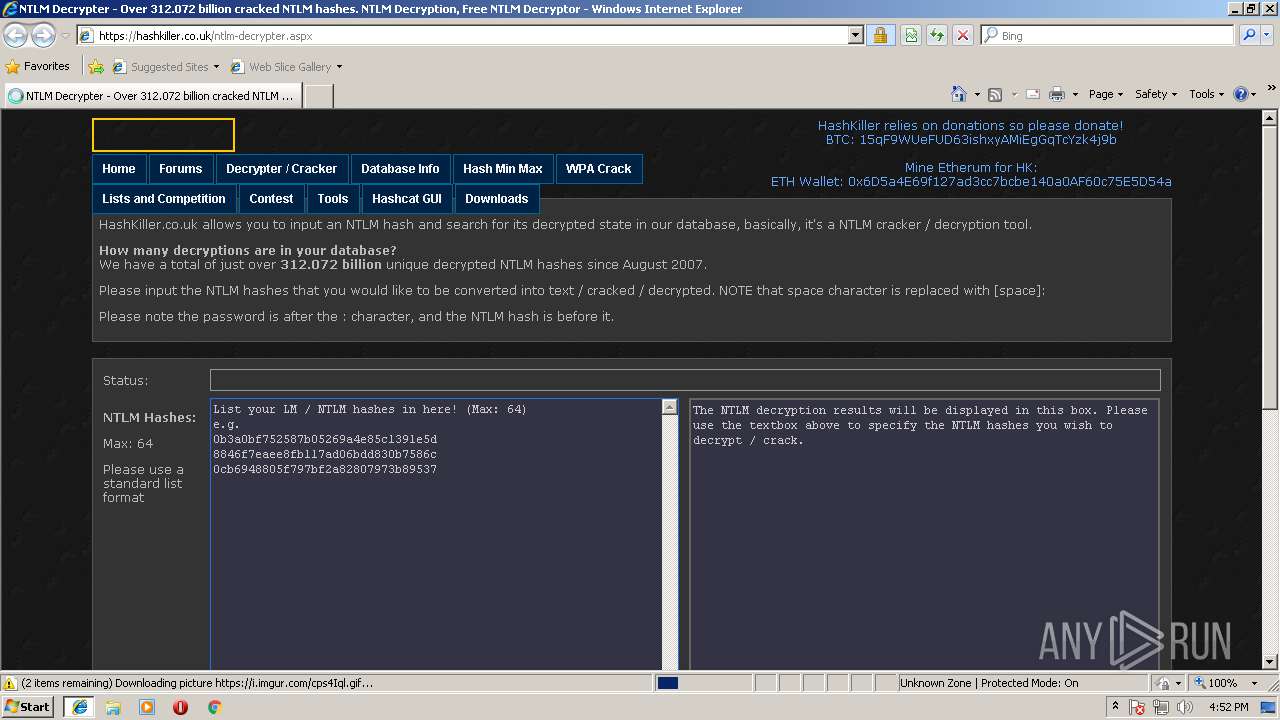1280x720 pixels.
Task: Click the toolbar overflow chevron
Action: pos(1272,88)
